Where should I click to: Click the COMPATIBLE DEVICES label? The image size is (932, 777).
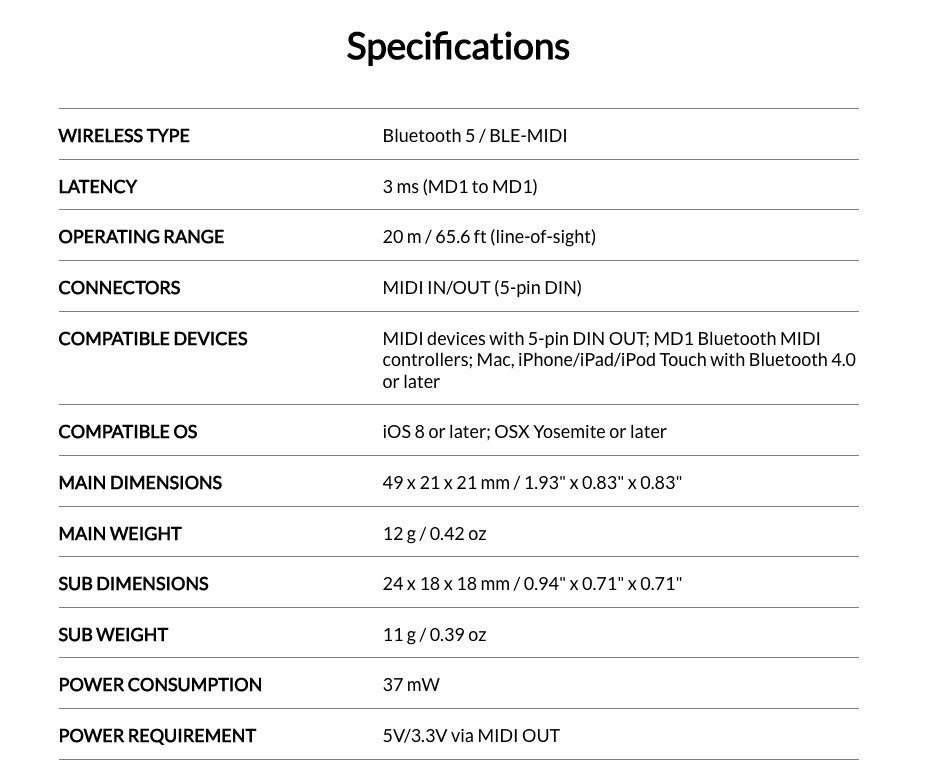(x=153, y=339)
